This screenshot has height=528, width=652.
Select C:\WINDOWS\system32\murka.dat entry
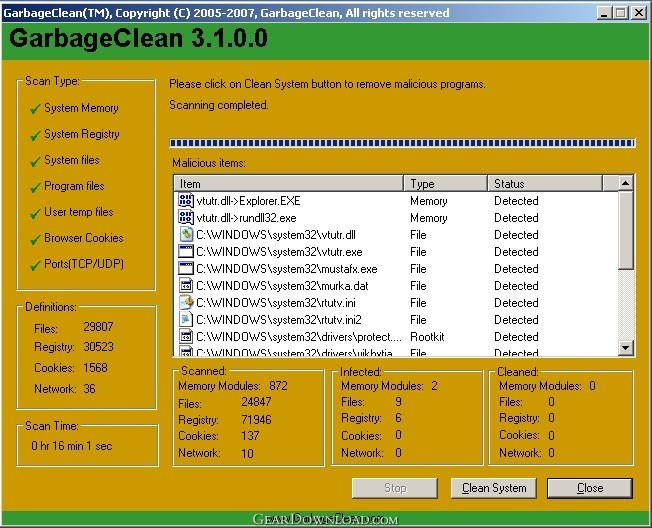282,286
